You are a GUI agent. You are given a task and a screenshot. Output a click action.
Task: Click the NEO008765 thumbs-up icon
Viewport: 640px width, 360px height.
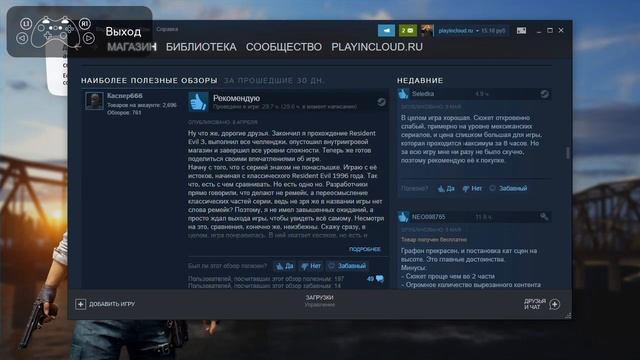pos(403,217)
